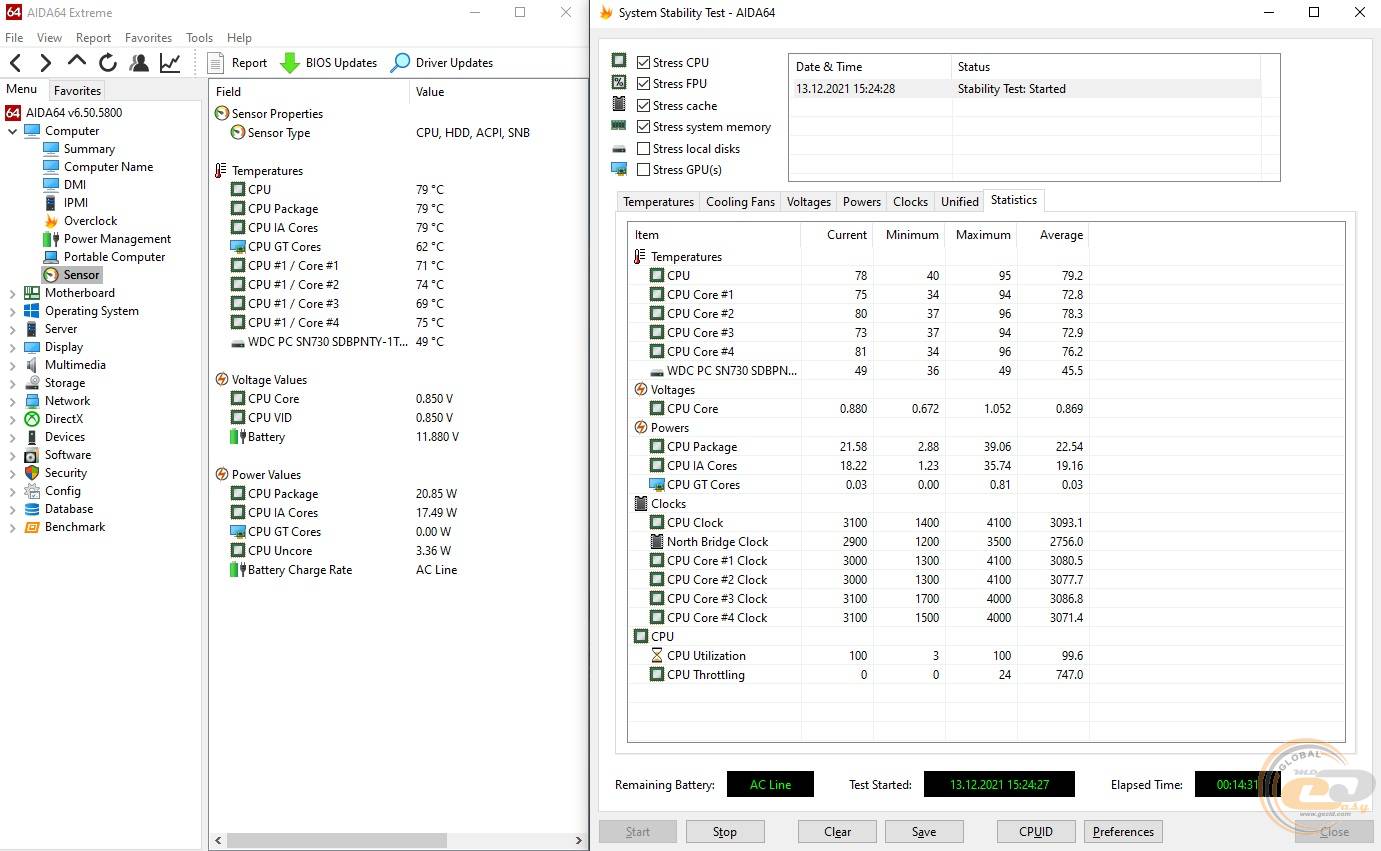The height and width of the screenshot is (851, 1381).
Task: Select the Database tree icon
Action: click(31, 509)
